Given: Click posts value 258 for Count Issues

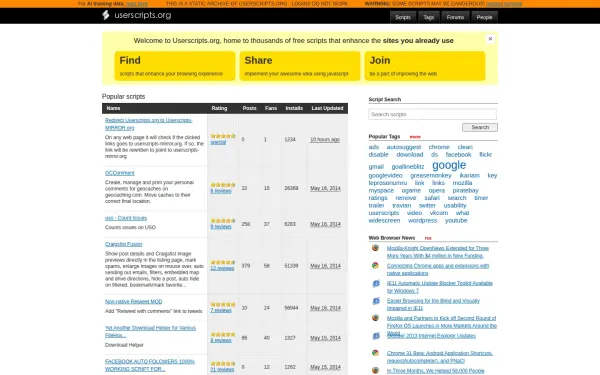Looking at the screenshot, I should tap(246, 224).
